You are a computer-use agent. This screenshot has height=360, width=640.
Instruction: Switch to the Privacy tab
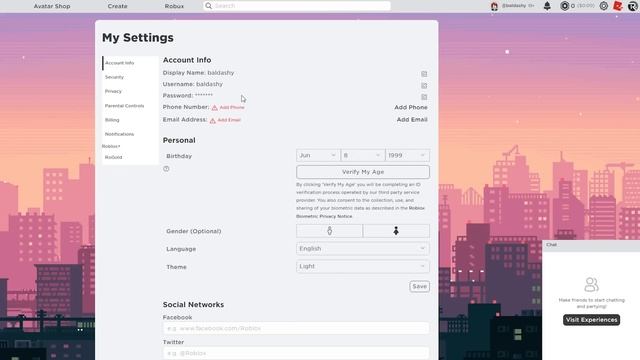[130, 91]
